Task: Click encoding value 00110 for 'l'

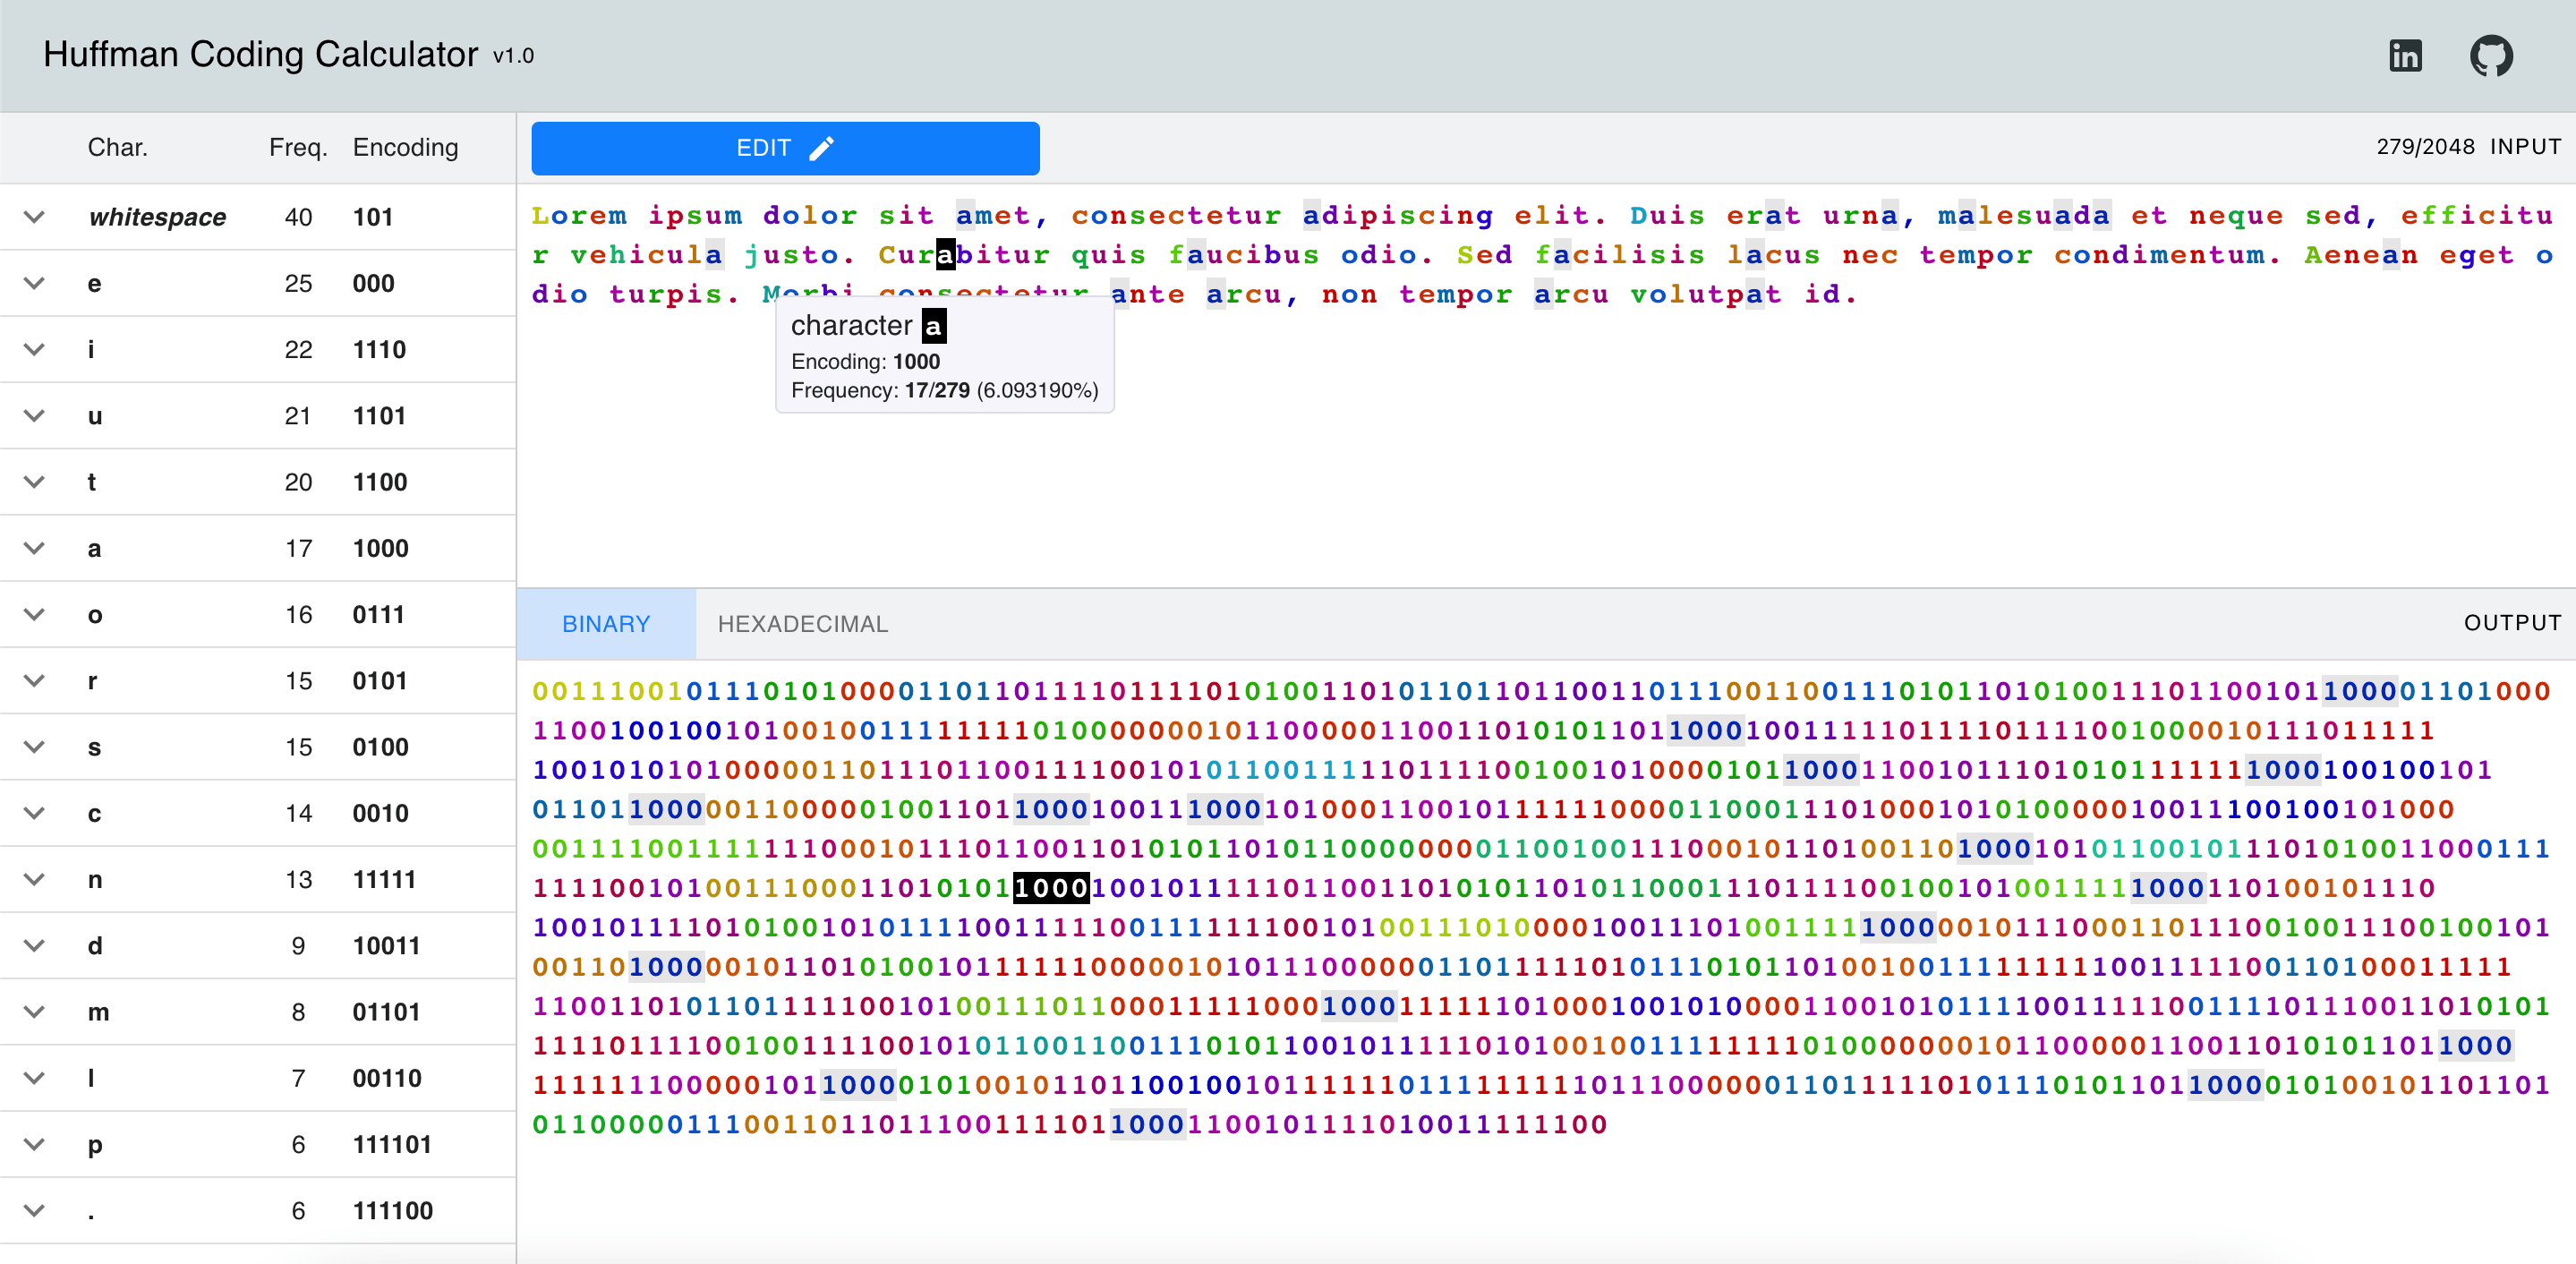Action: point(387,1078)
